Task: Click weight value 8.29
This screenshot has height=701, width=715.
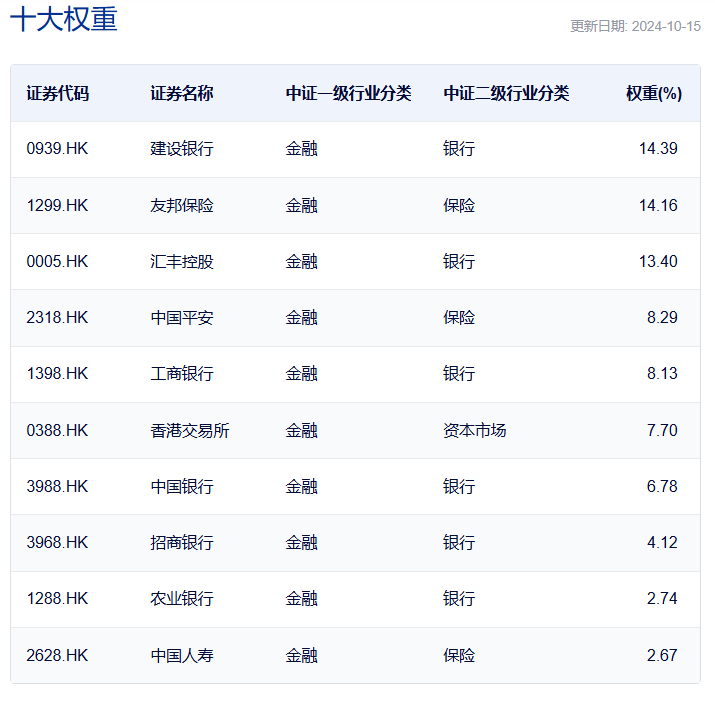Action: (x=662, y=317)
